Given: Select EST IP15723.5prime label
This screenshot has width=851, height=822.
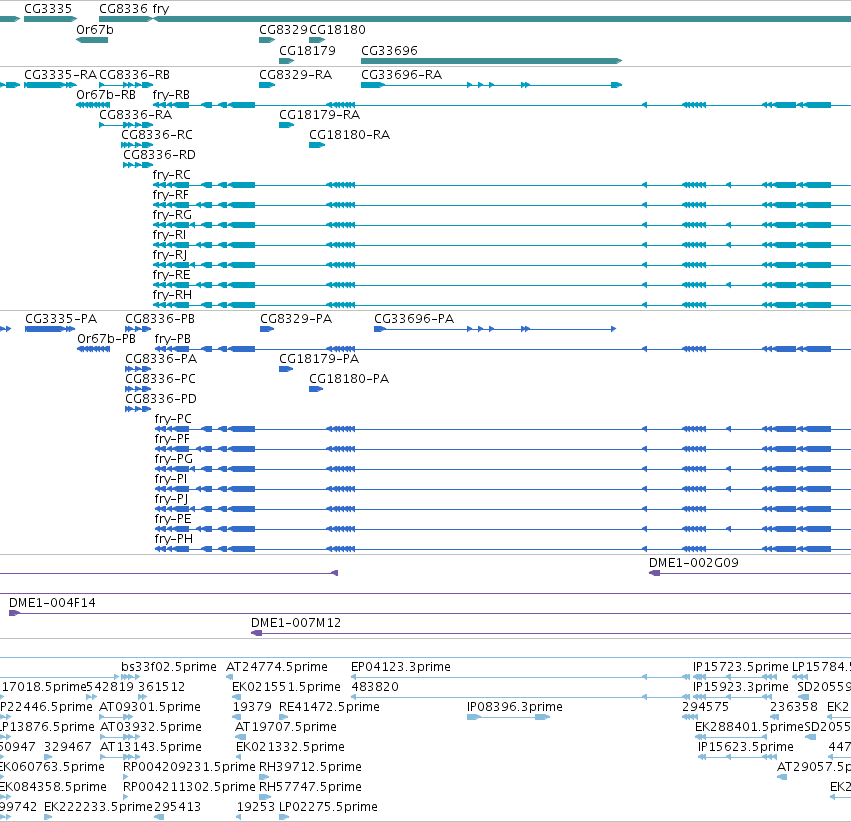Looking at the screenshot, I should click(x=741, y=667).
